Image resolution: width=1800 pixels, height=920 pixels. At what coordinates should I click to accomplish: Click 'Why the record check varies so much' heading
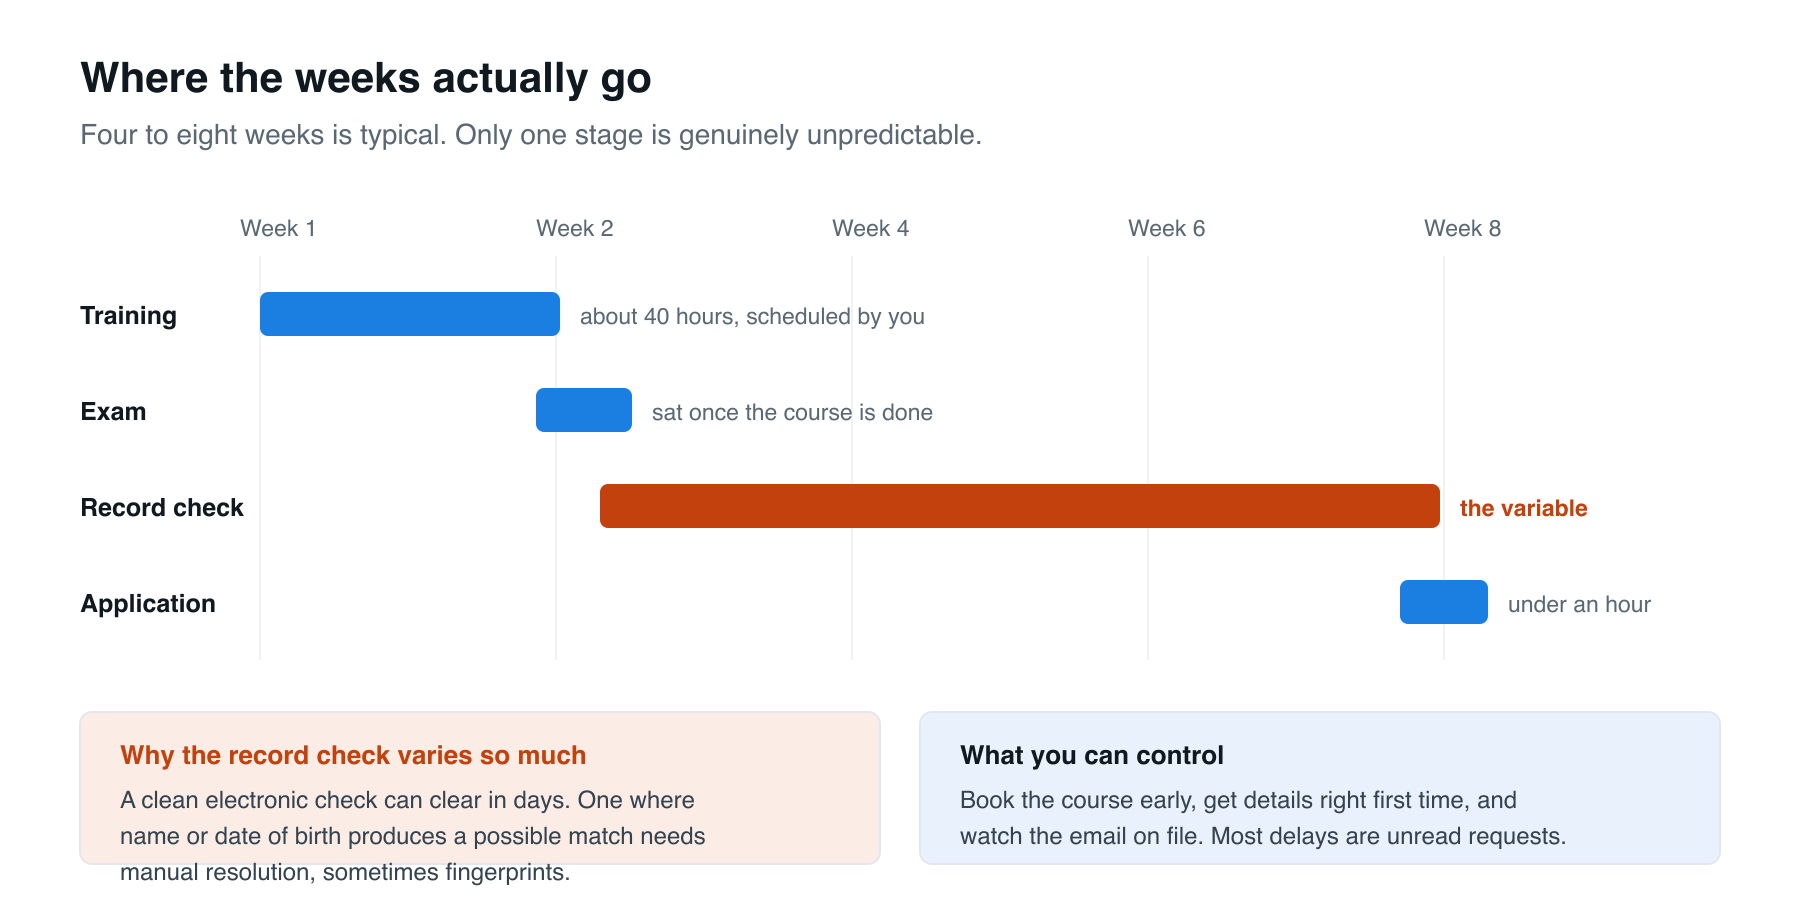tap(353, 755)
